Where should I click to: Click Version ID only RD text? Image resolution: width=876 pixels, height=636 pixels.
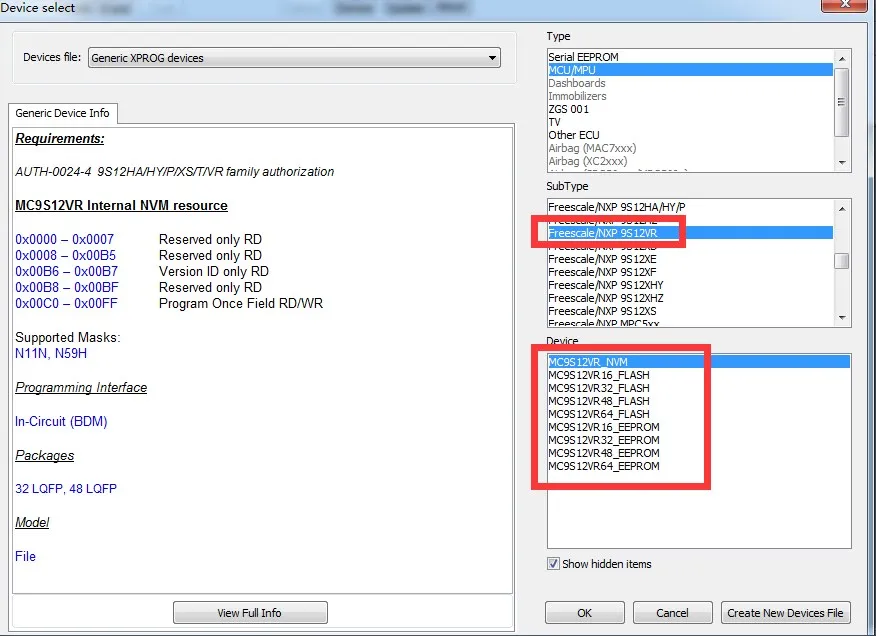coord(214,272)
